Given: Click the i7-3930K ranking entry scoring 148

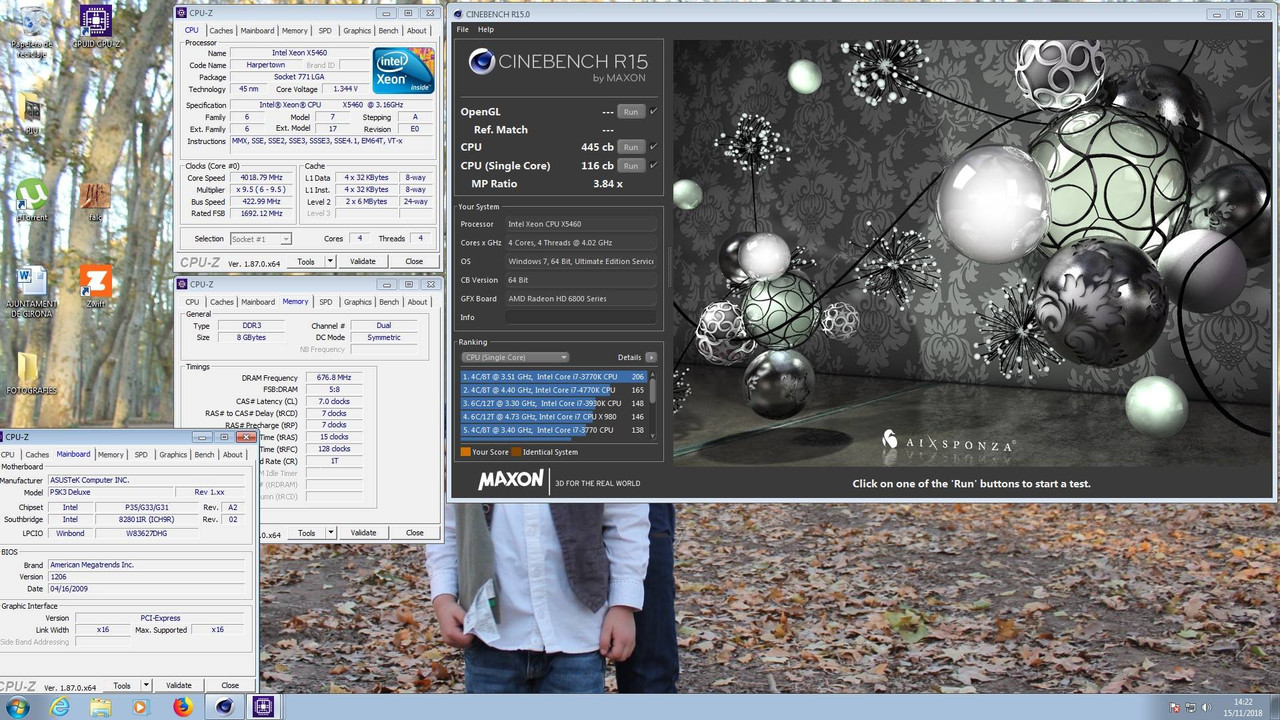Looking at the screenshot, I should (x=554, y=403).
